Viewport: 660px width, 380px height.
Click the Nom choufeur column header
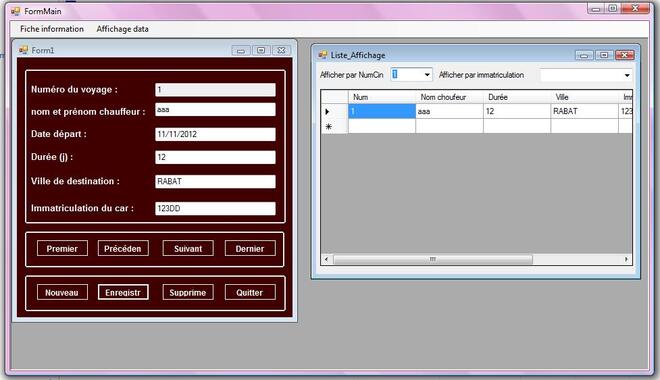[450, 97]
